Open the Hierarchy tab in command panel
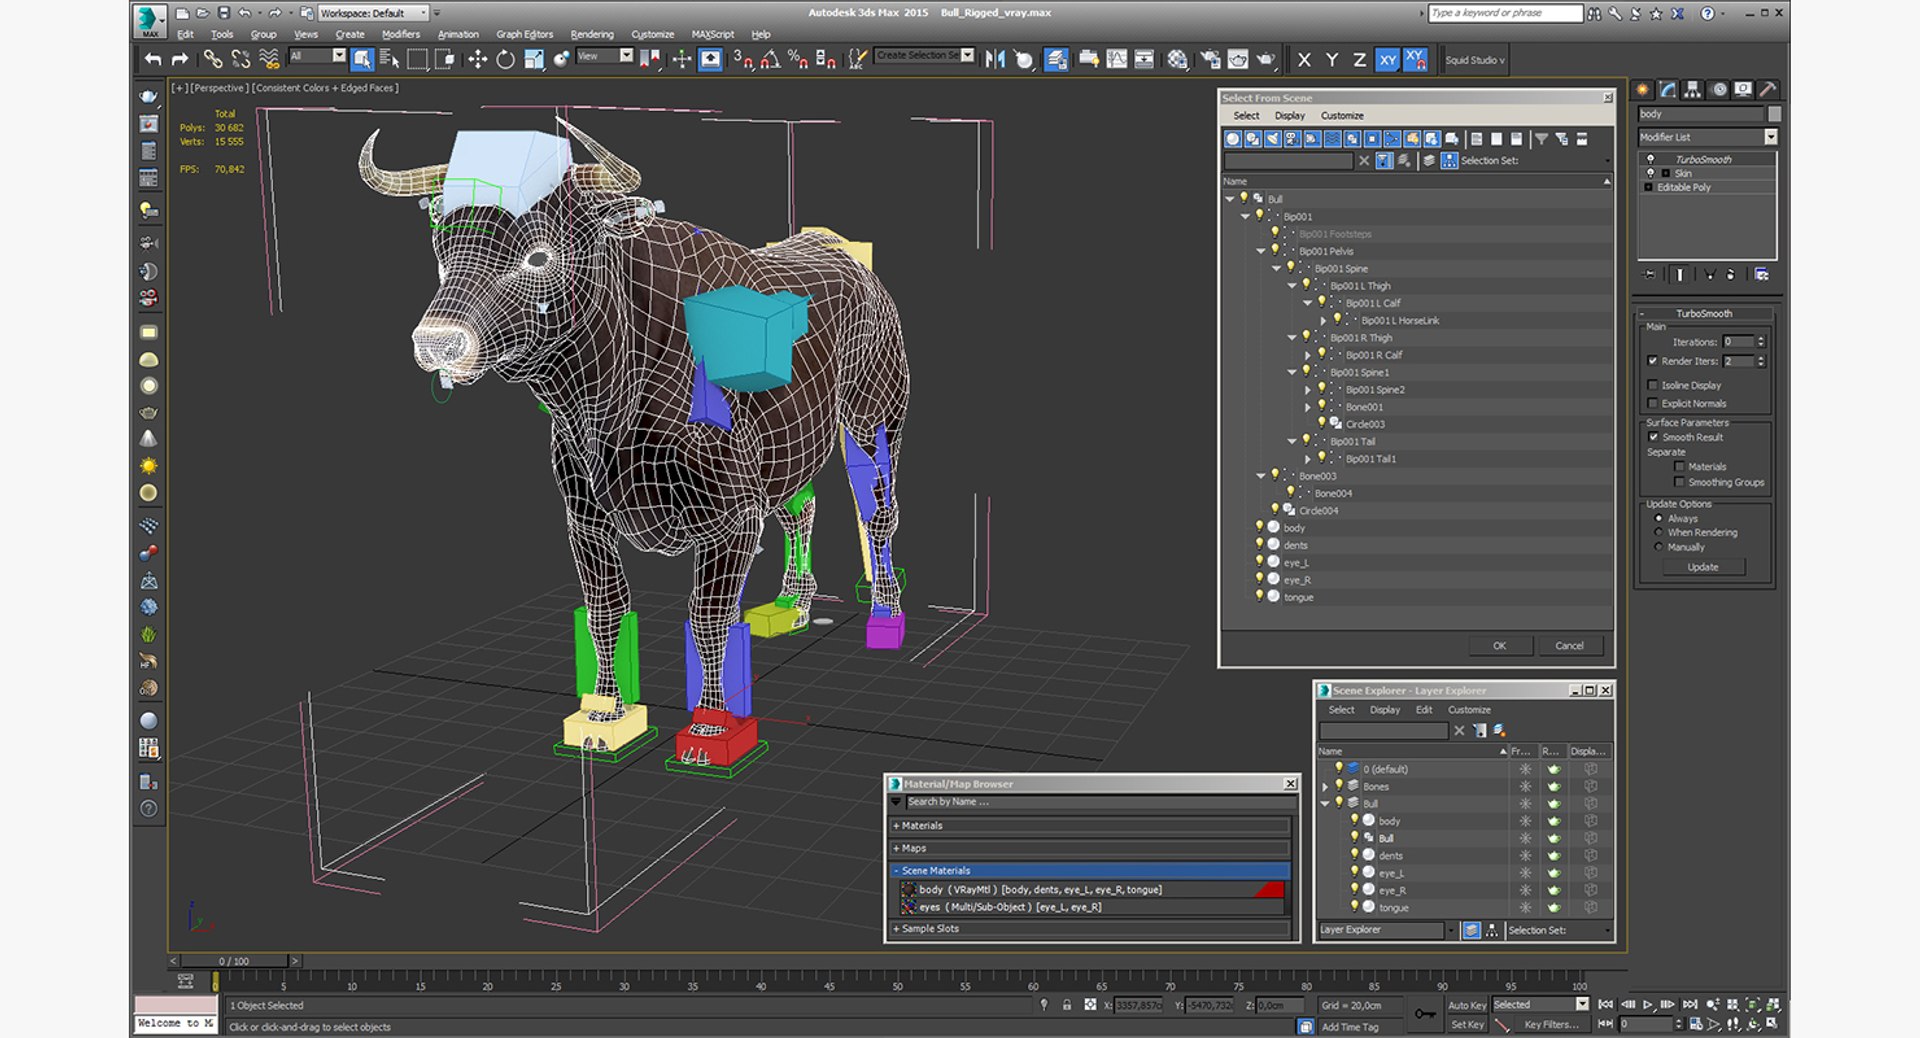This screenshot has height=1038, width=1920. click(x=1692, y=90)
